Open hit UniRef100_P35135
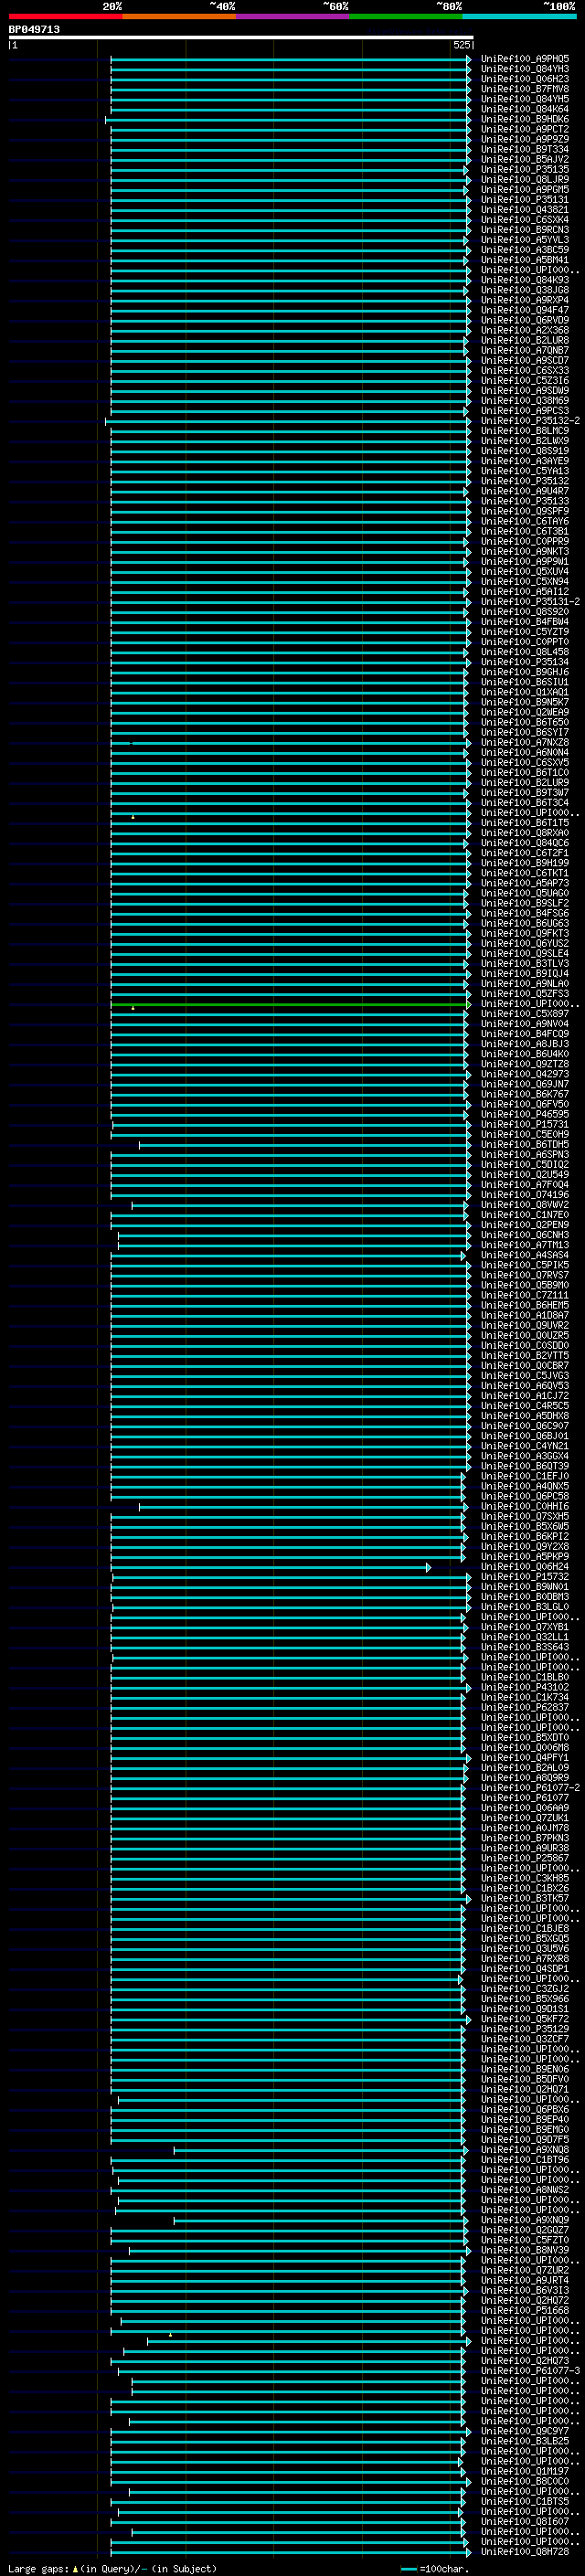 (525, 170)
